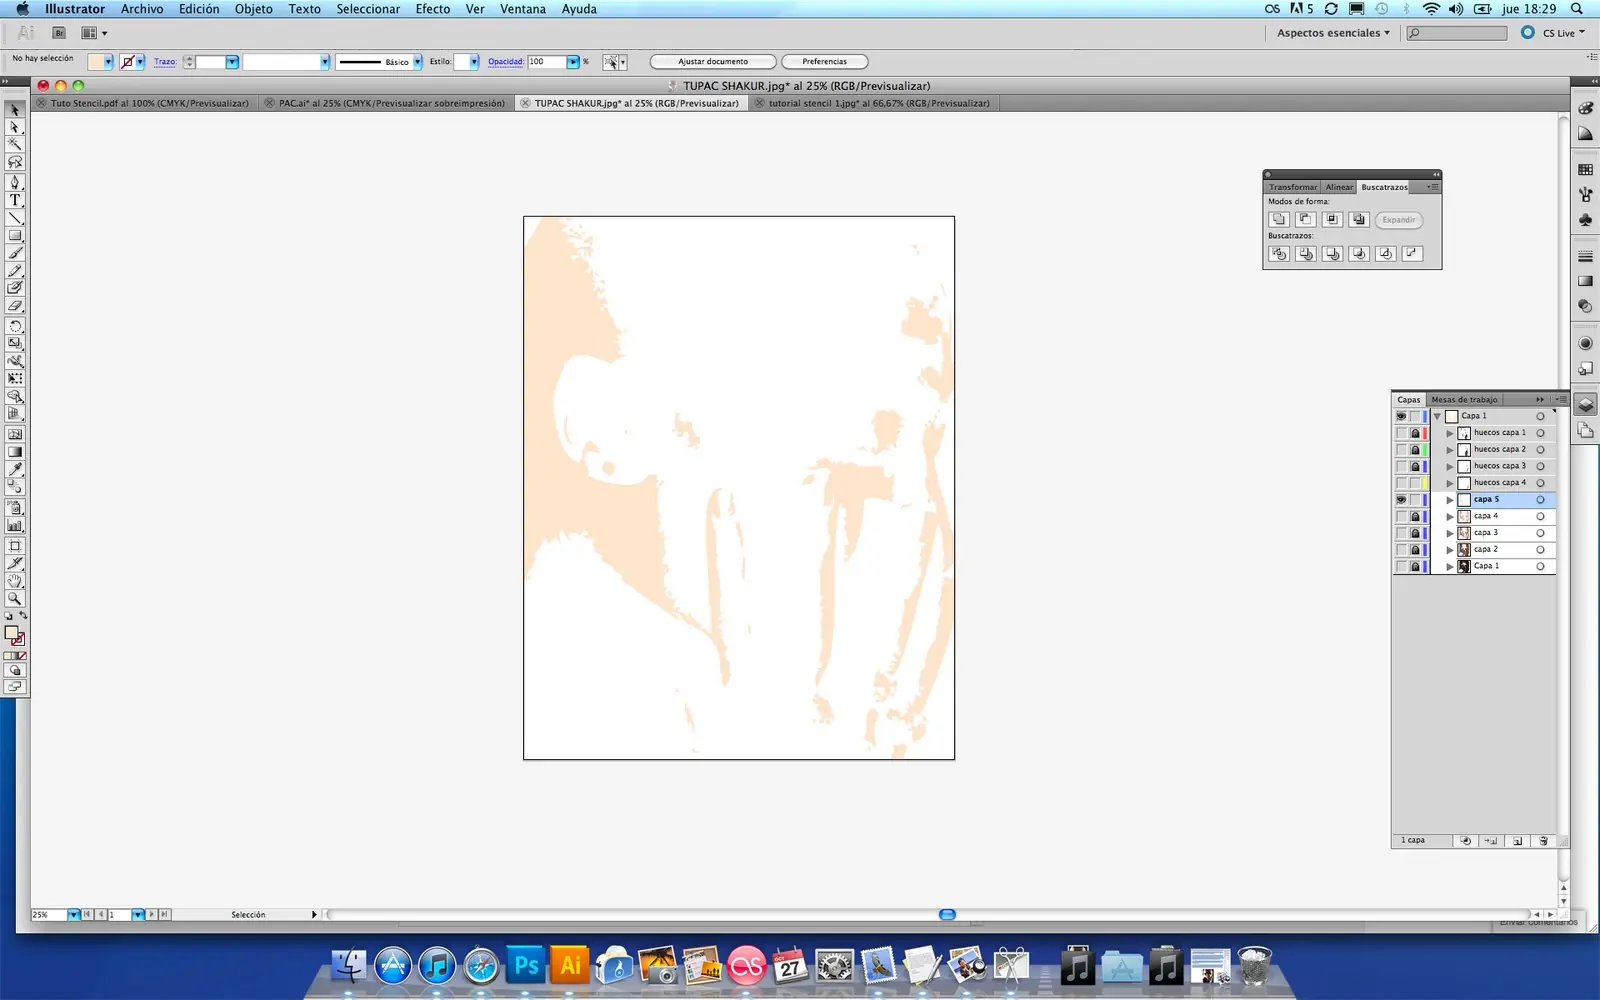This screenshot has width=1600, height=1000.
Task: Click the Ajustar documento button
Action: [x=713, y=62]
